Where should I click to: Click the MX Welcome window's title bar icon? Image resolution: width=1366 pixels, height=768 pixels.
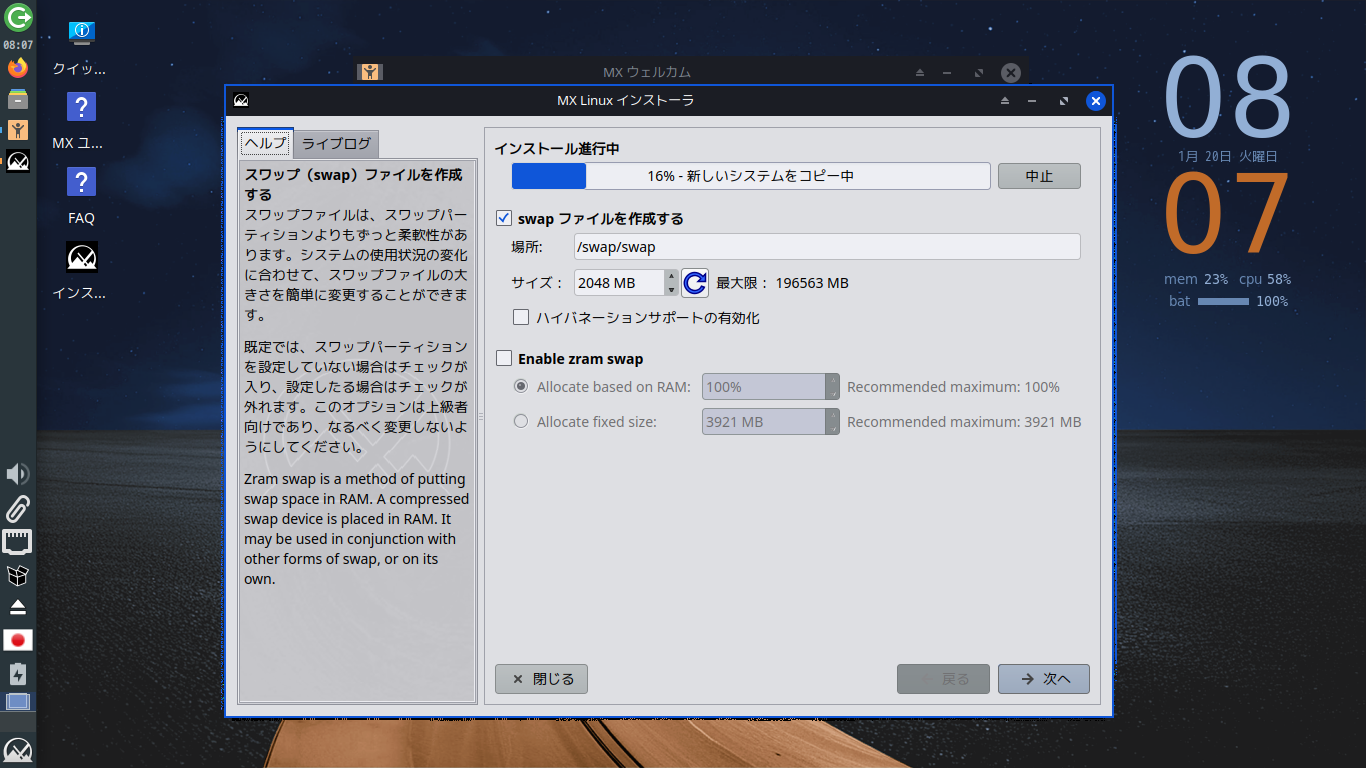click(x=370, y=72)
